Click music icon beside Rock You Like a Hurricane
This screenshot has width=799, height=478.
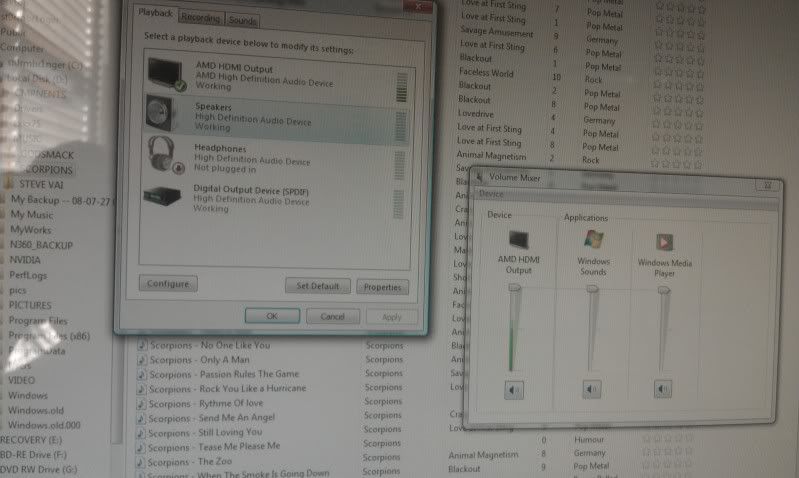(x=141, y=389)
